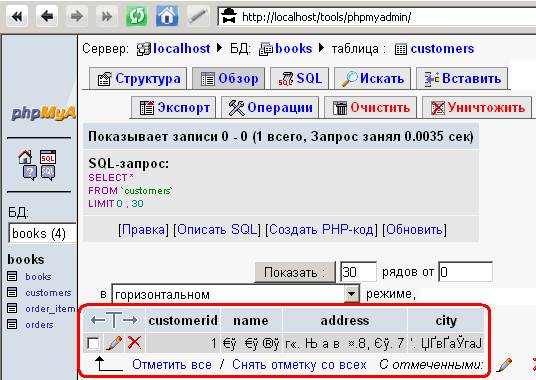Open the books database heading in sidebar

tap(26, 259)
